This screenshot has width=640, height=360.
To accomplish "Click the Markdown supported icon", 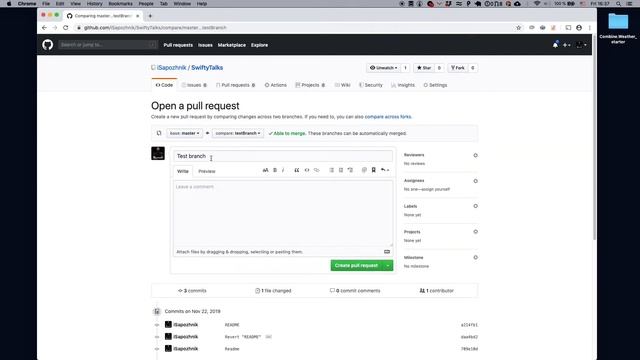I will pyautogui.click(x=387, y=252).
